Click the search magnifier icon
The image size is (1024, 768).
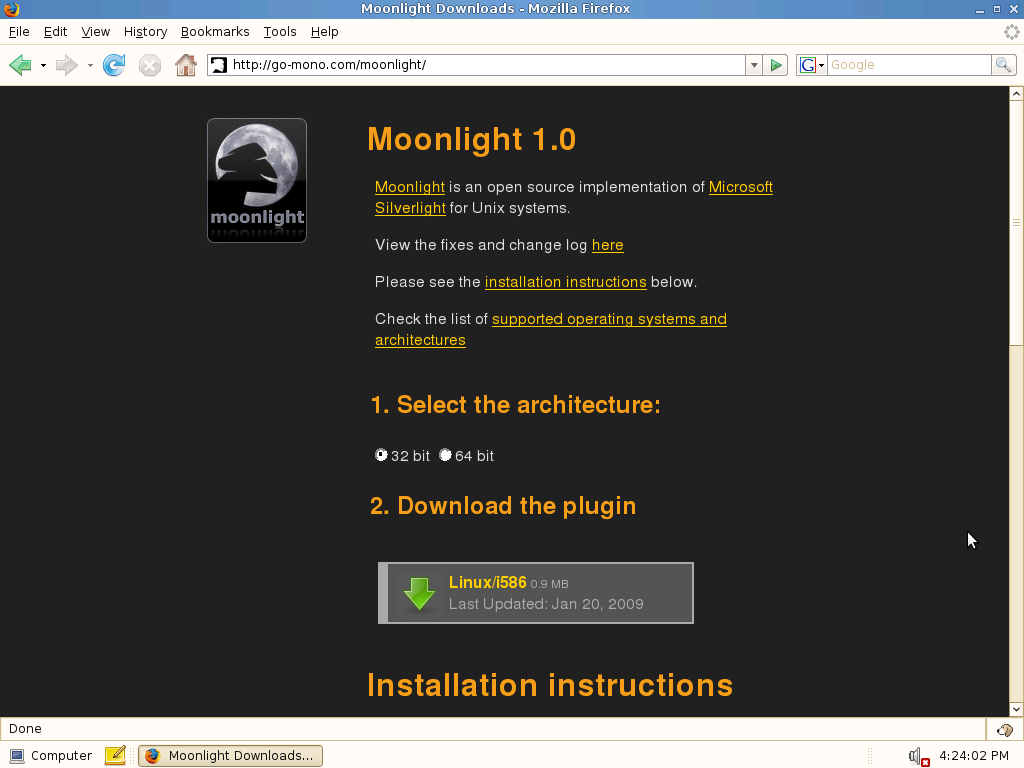coord(1003,65)
